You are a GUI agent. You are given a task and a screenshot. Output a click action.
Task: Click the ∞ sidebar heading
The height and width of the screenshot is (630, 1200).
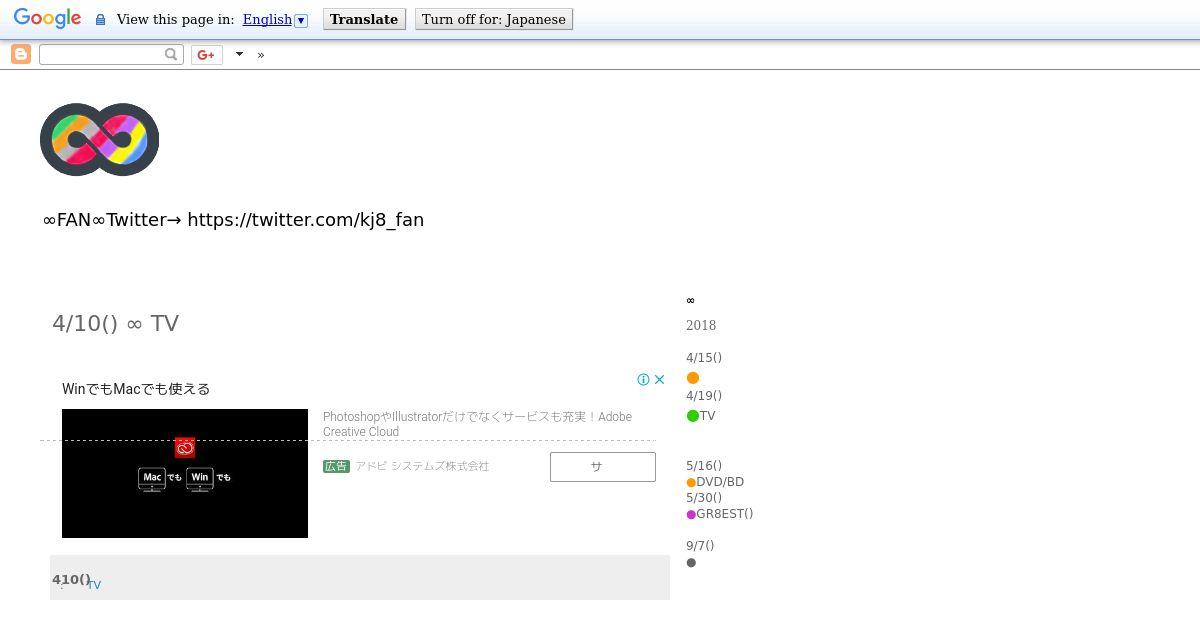[x=690, y=300]
